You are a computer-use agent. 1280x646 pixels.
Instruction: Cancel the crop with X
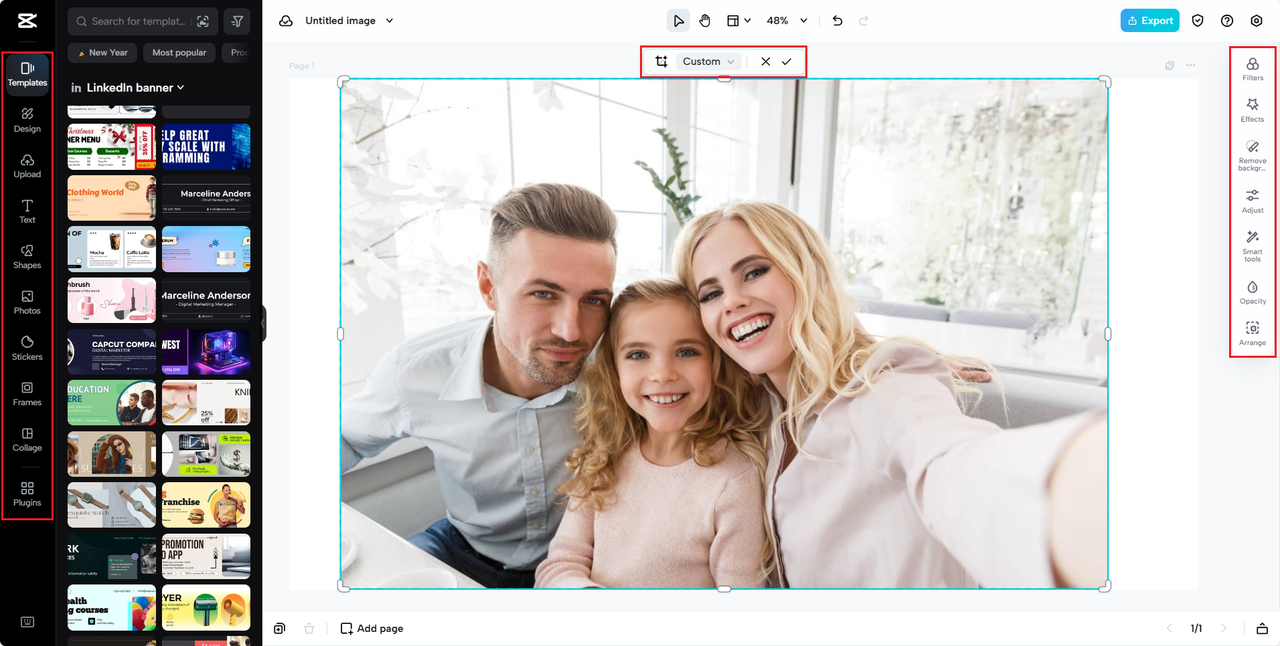[765, 62]
